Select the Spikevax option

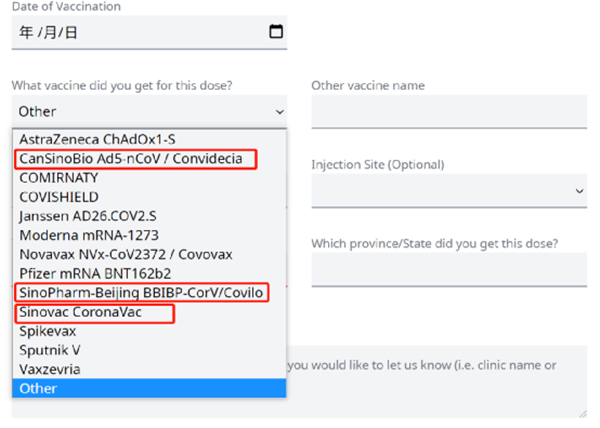point(149,331)
